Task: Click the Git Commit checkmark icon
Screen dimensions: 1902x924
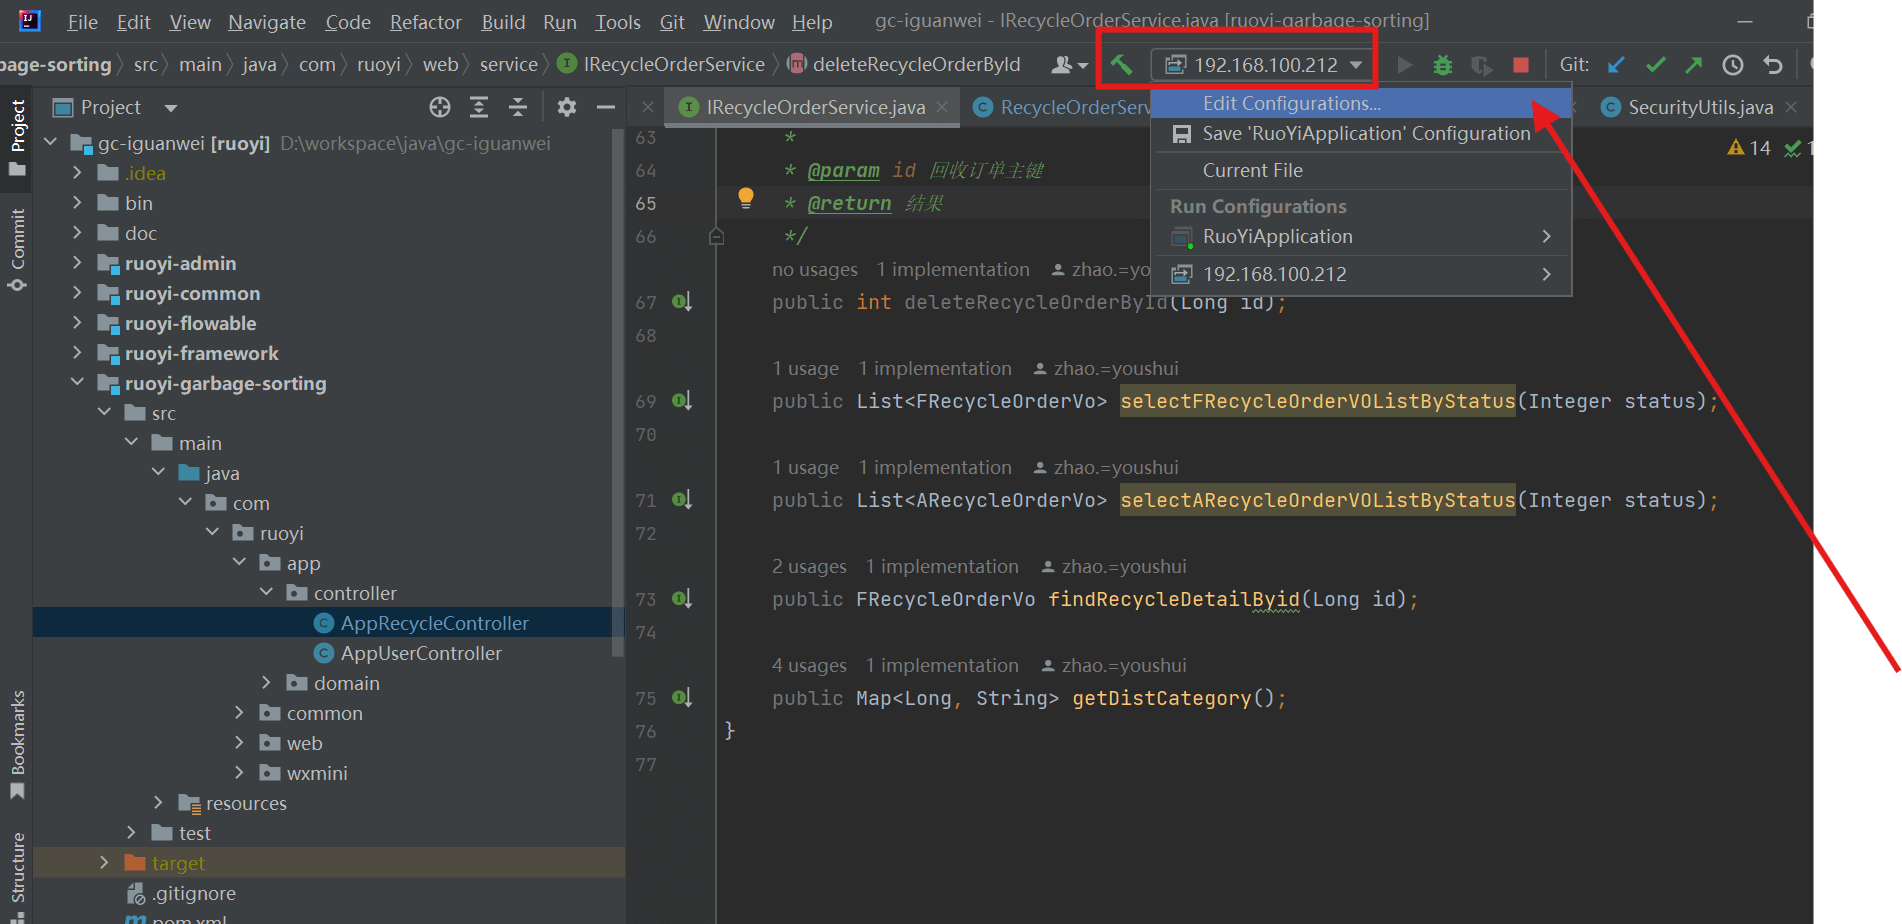Action: 1655,65
